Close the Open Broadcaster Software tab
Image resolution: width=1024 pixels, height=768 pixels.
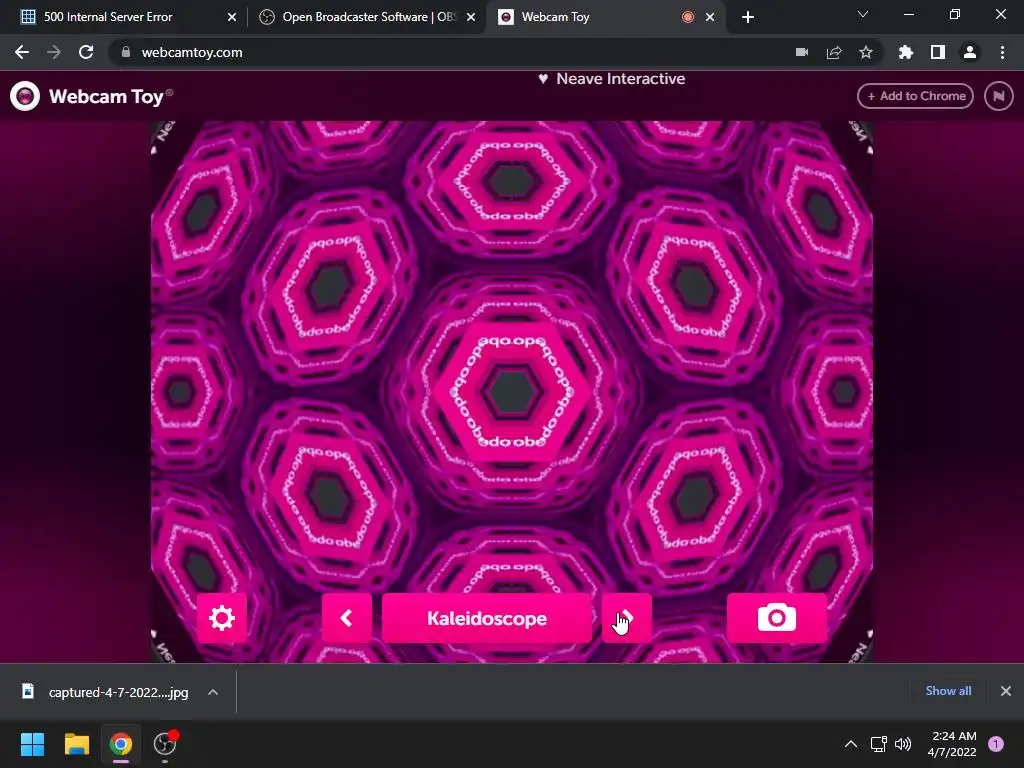point(471,18)
